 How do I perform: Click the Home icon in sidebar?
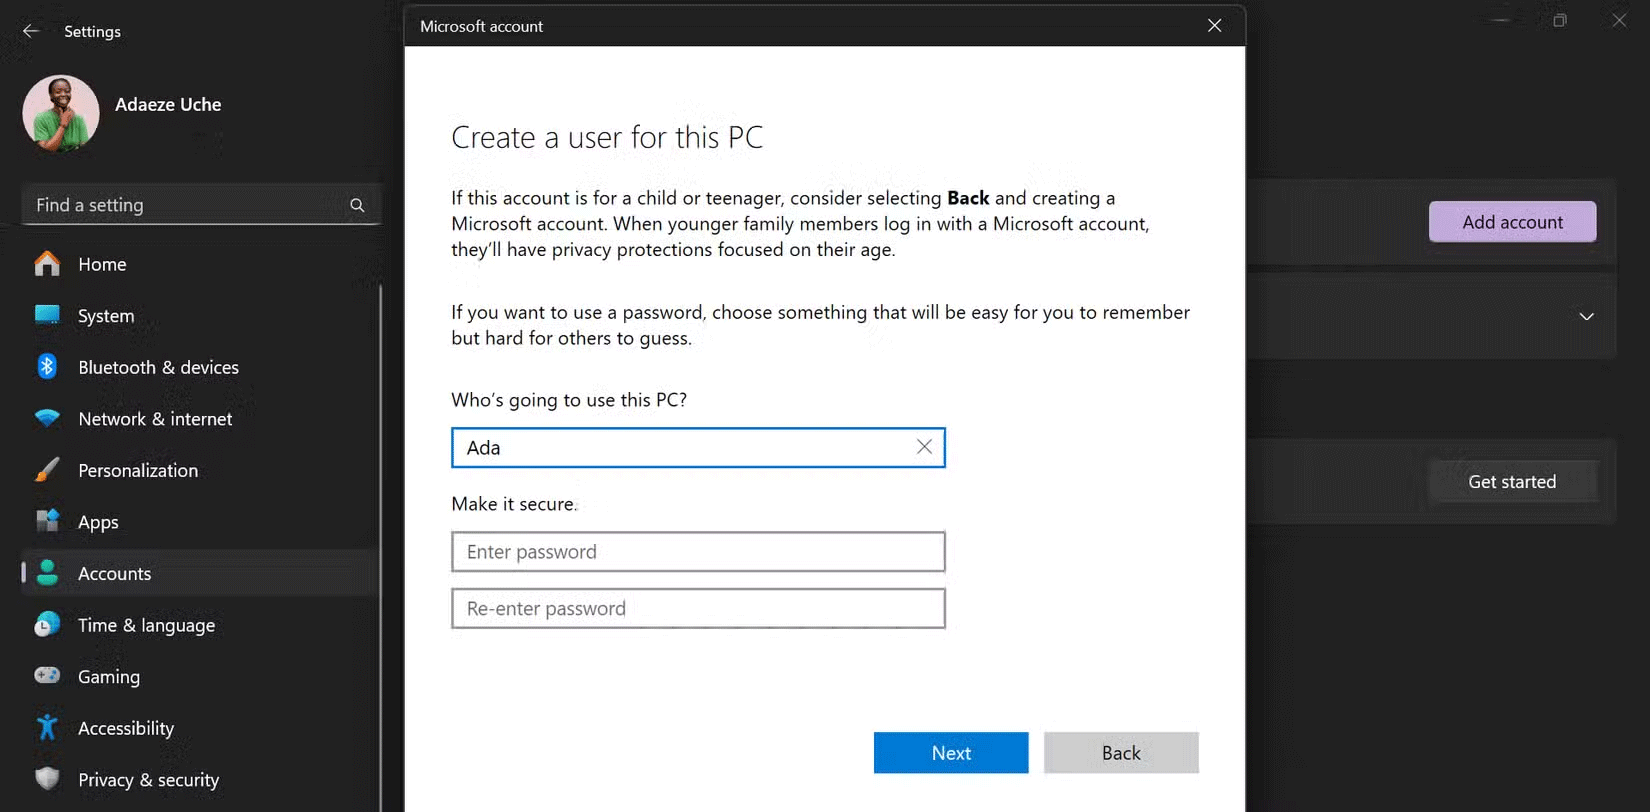(x=47, y=264)
